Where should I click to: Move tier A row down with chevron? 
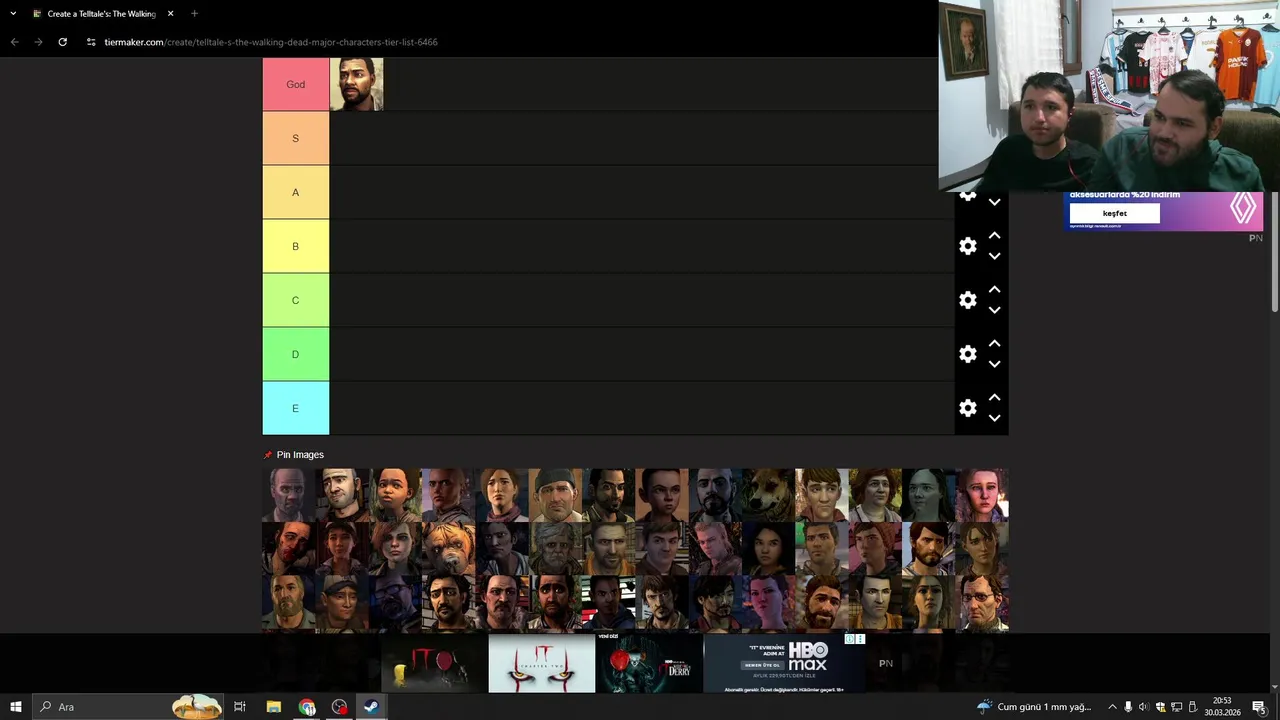(994, 202)
